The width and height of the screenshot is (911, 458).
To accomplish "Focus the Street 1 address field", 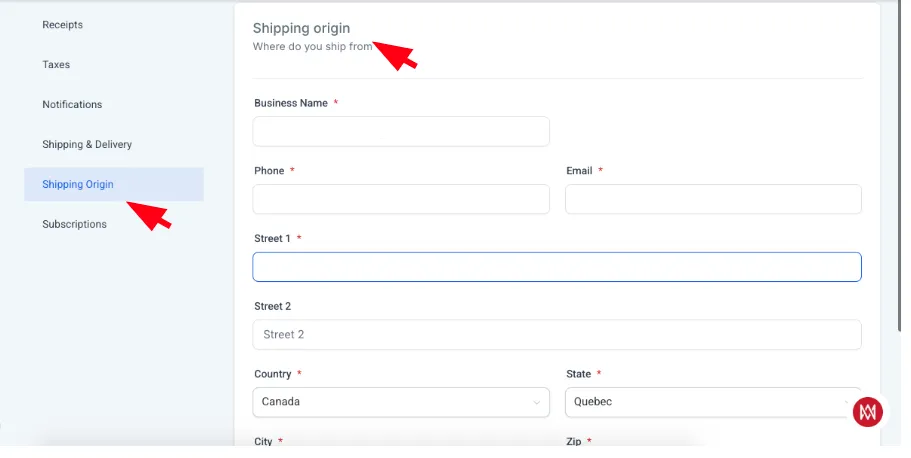I will coord(557,267).
